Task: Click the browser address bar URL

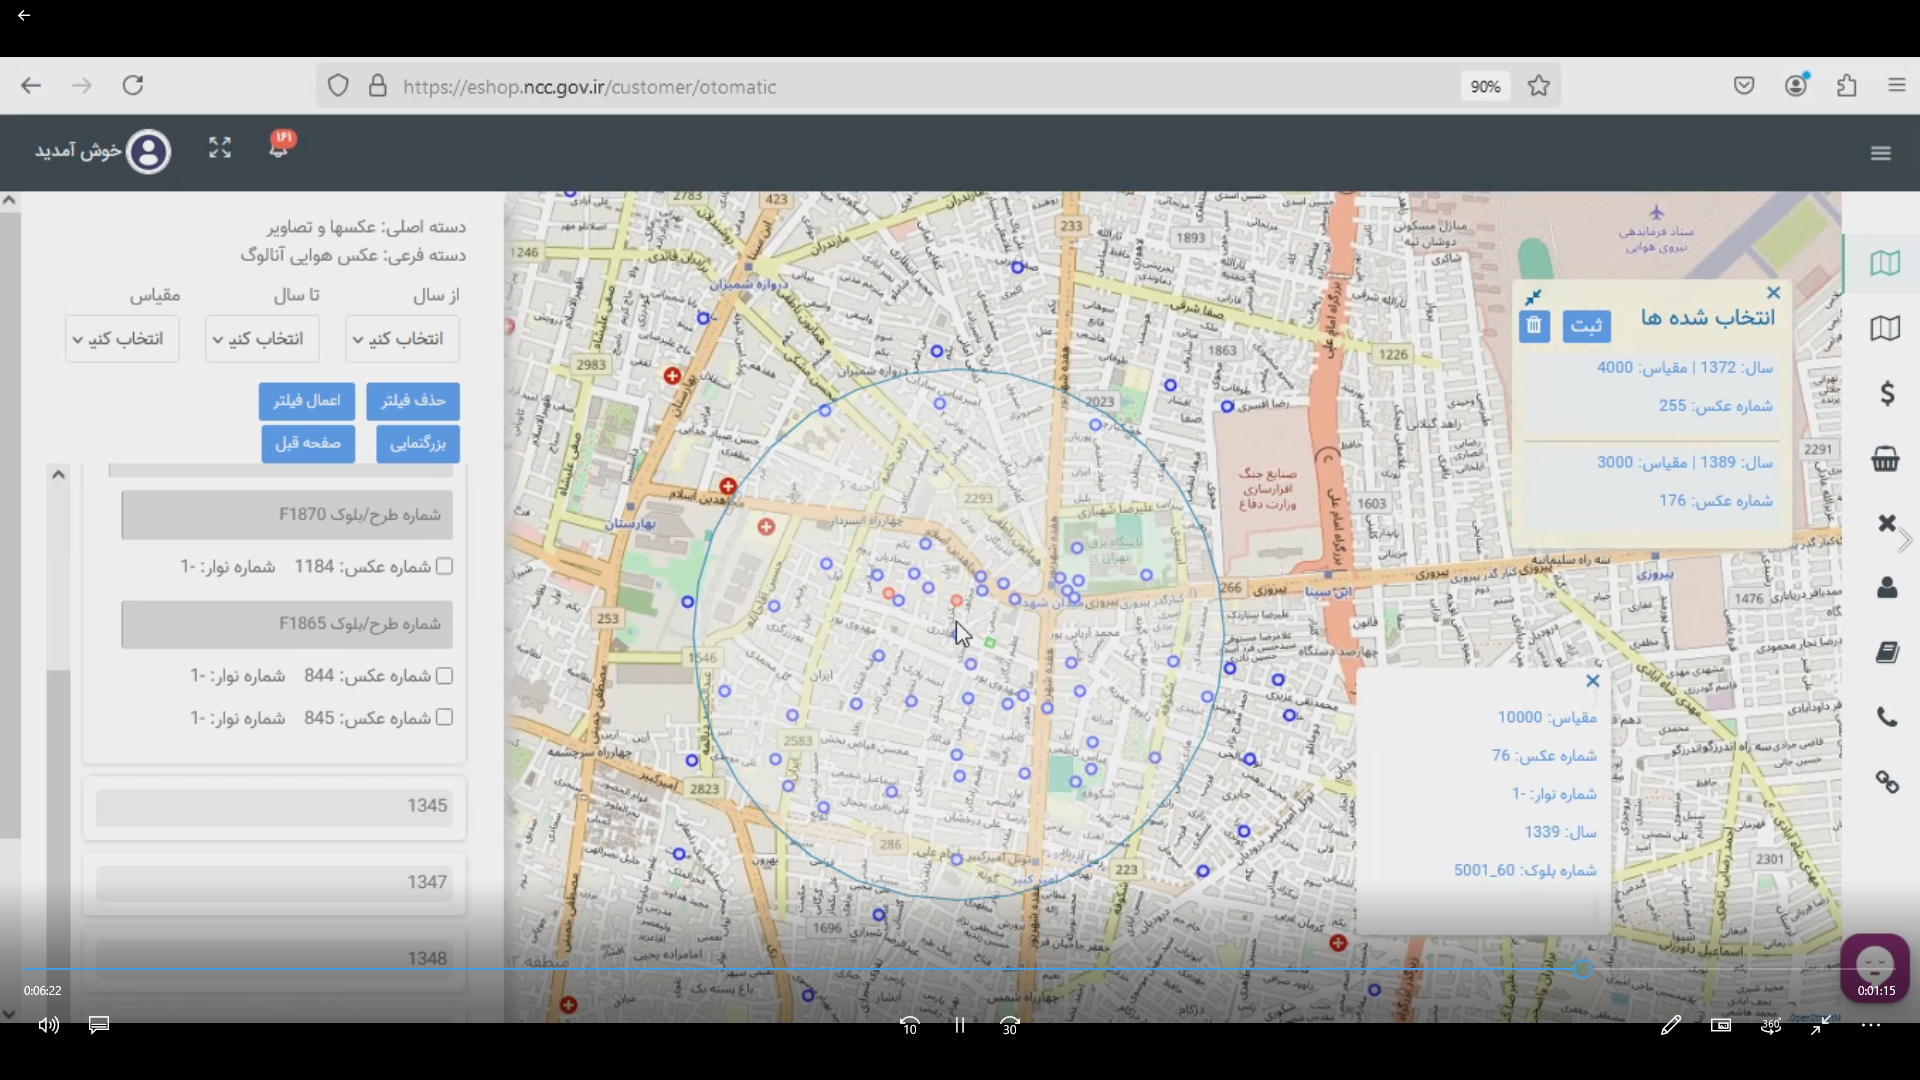Action: coord(590,87)
